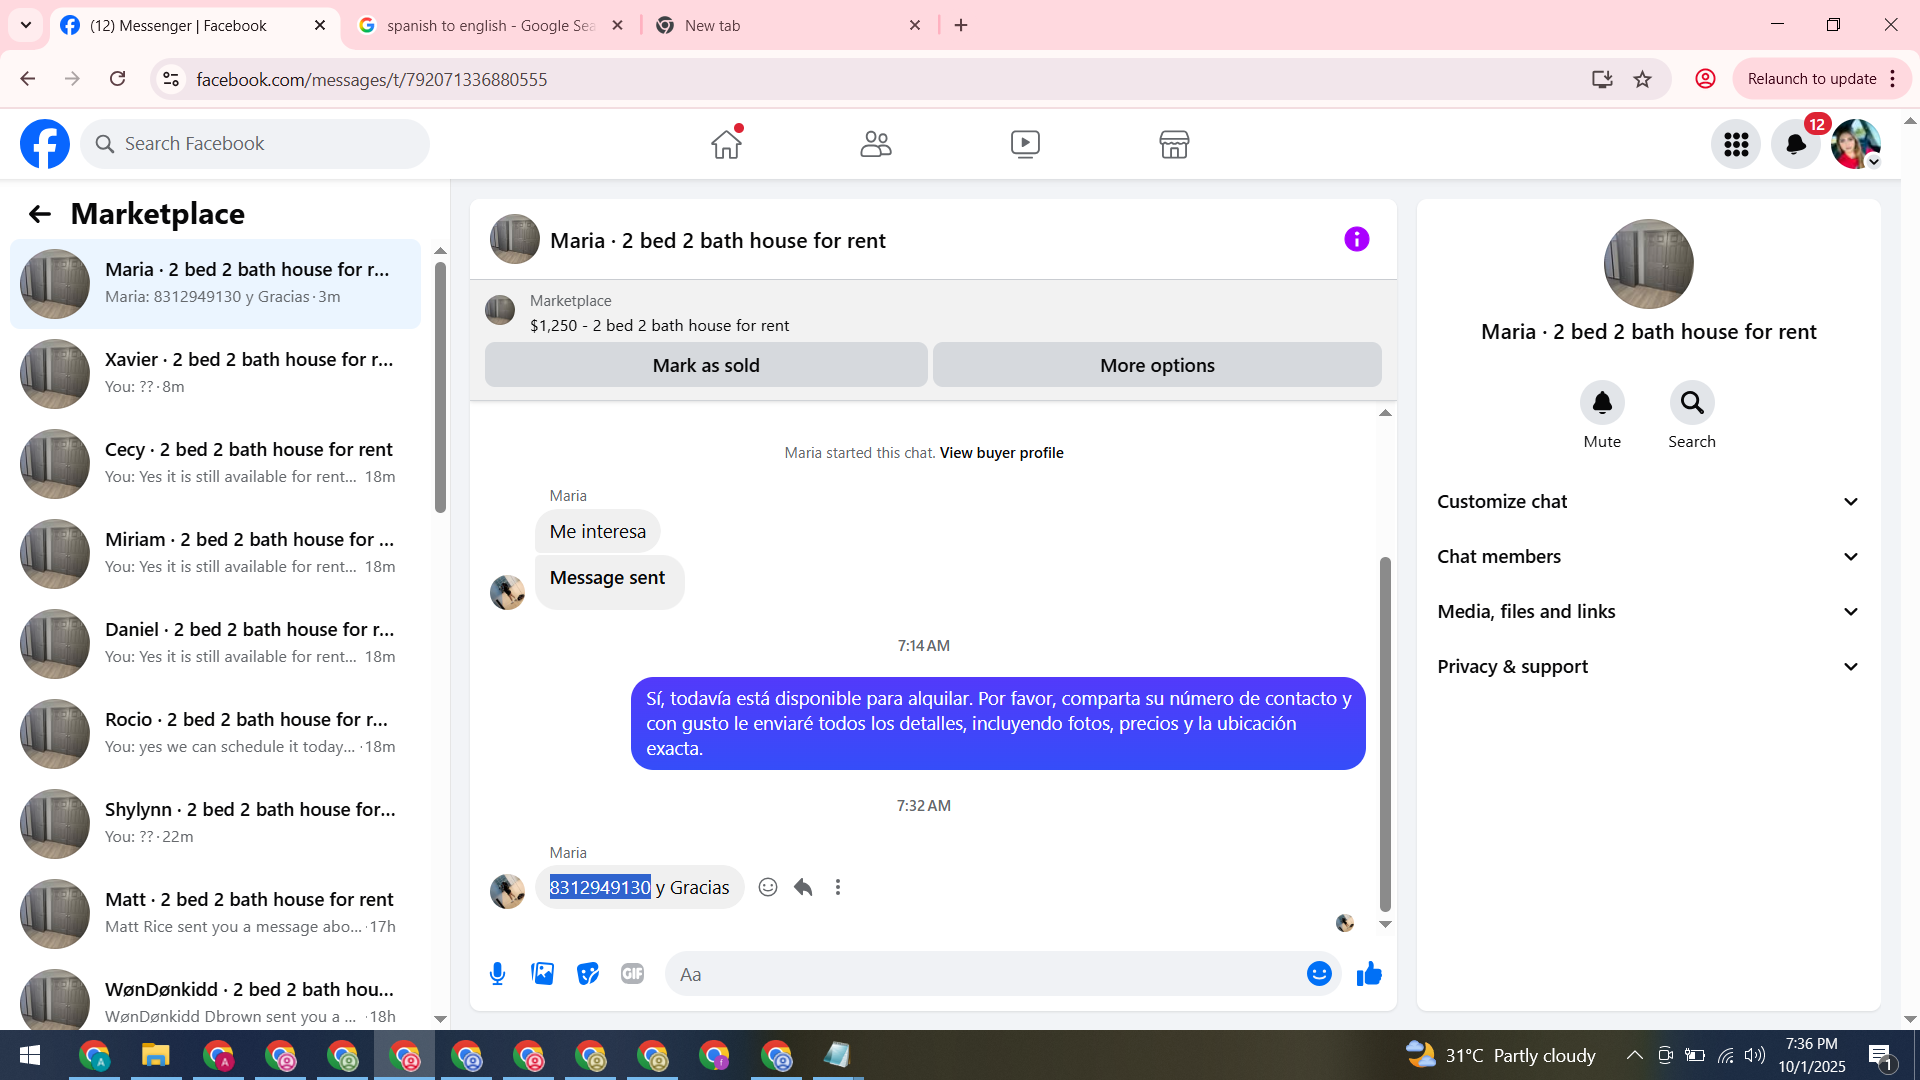The width and height of the screenshot is (1920, 1080).
Task: Open Miriam's conversation
Action: [x=215, y=554]
